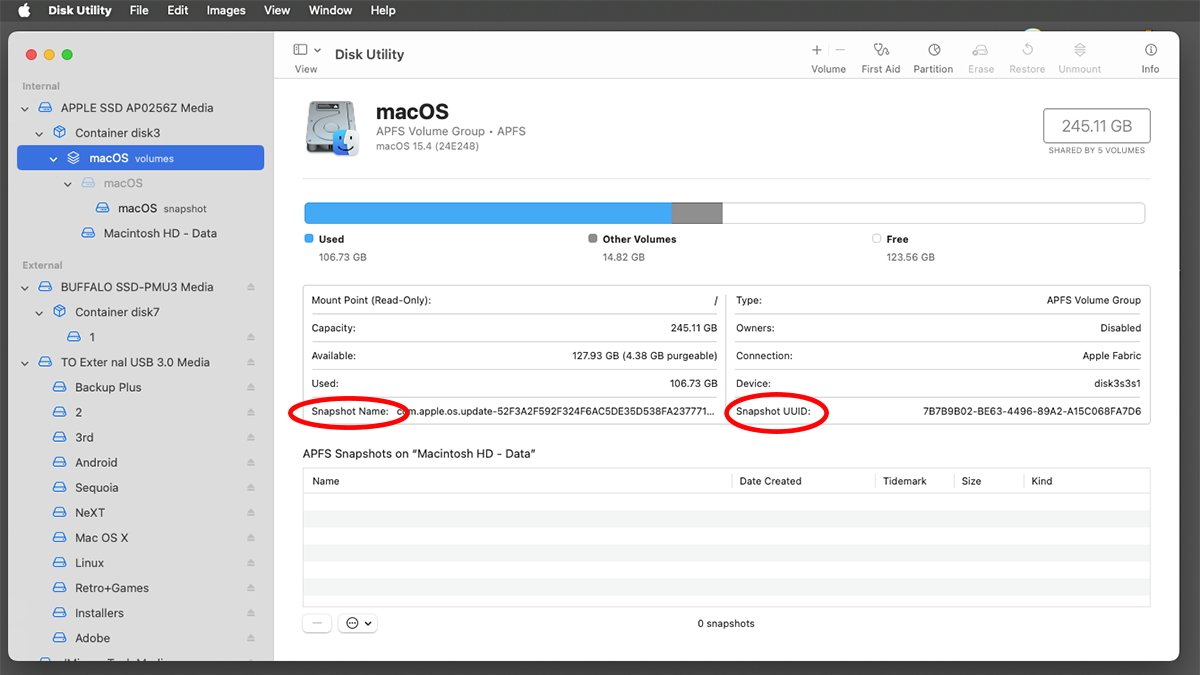1200x675 pixels.
Task: Click the Remove Volume minus icon
Action: 840,50
